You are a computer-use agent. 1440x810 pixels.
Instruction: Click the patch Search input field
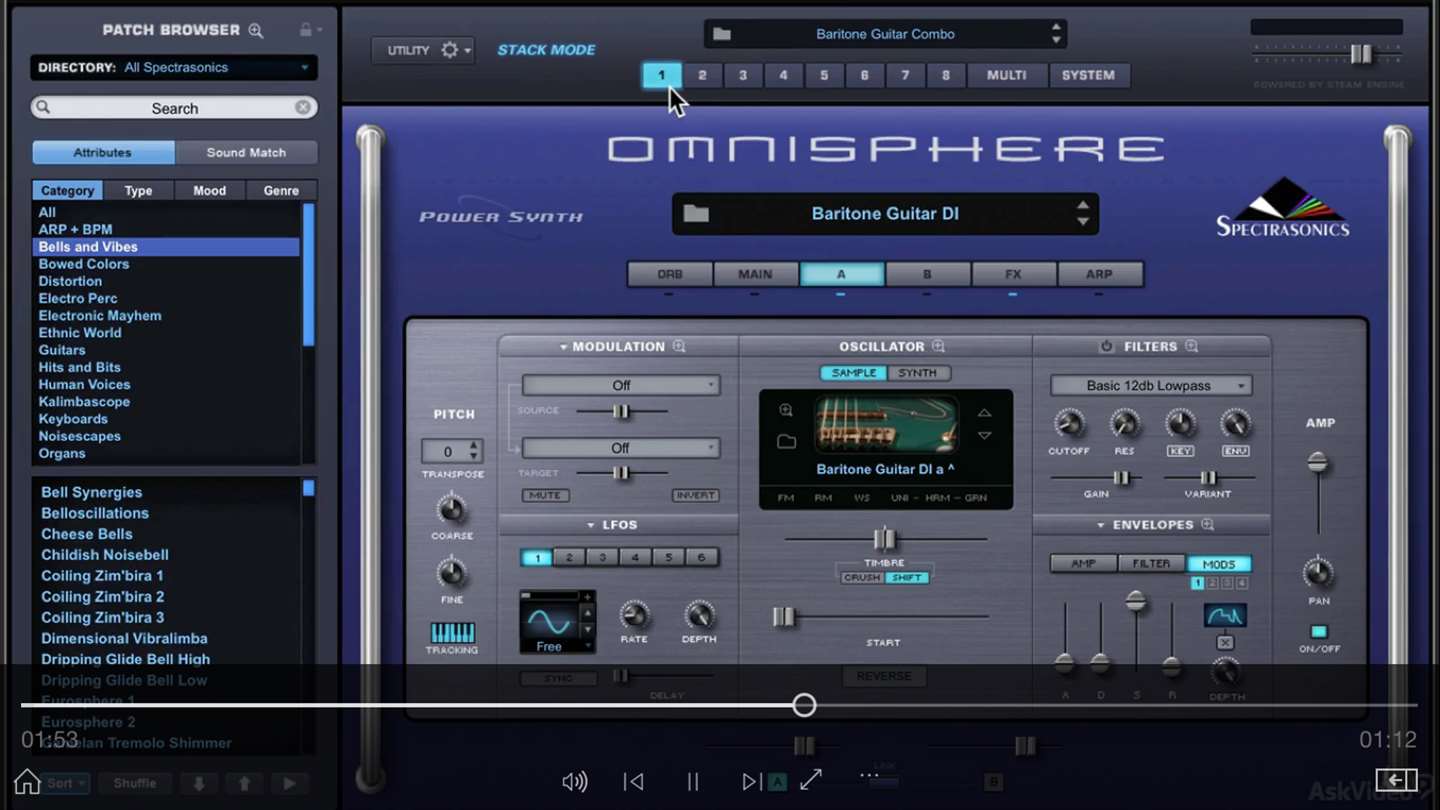tap(174, 108)
